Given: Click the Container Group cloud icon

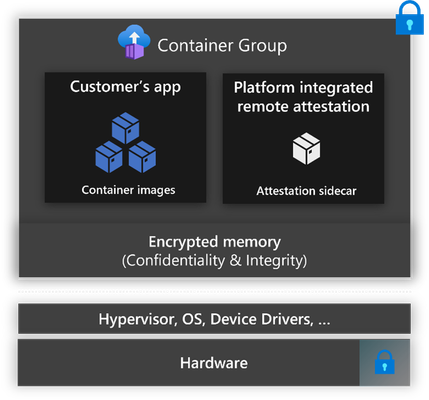Looking at the screenshot, I should point(134,42).
